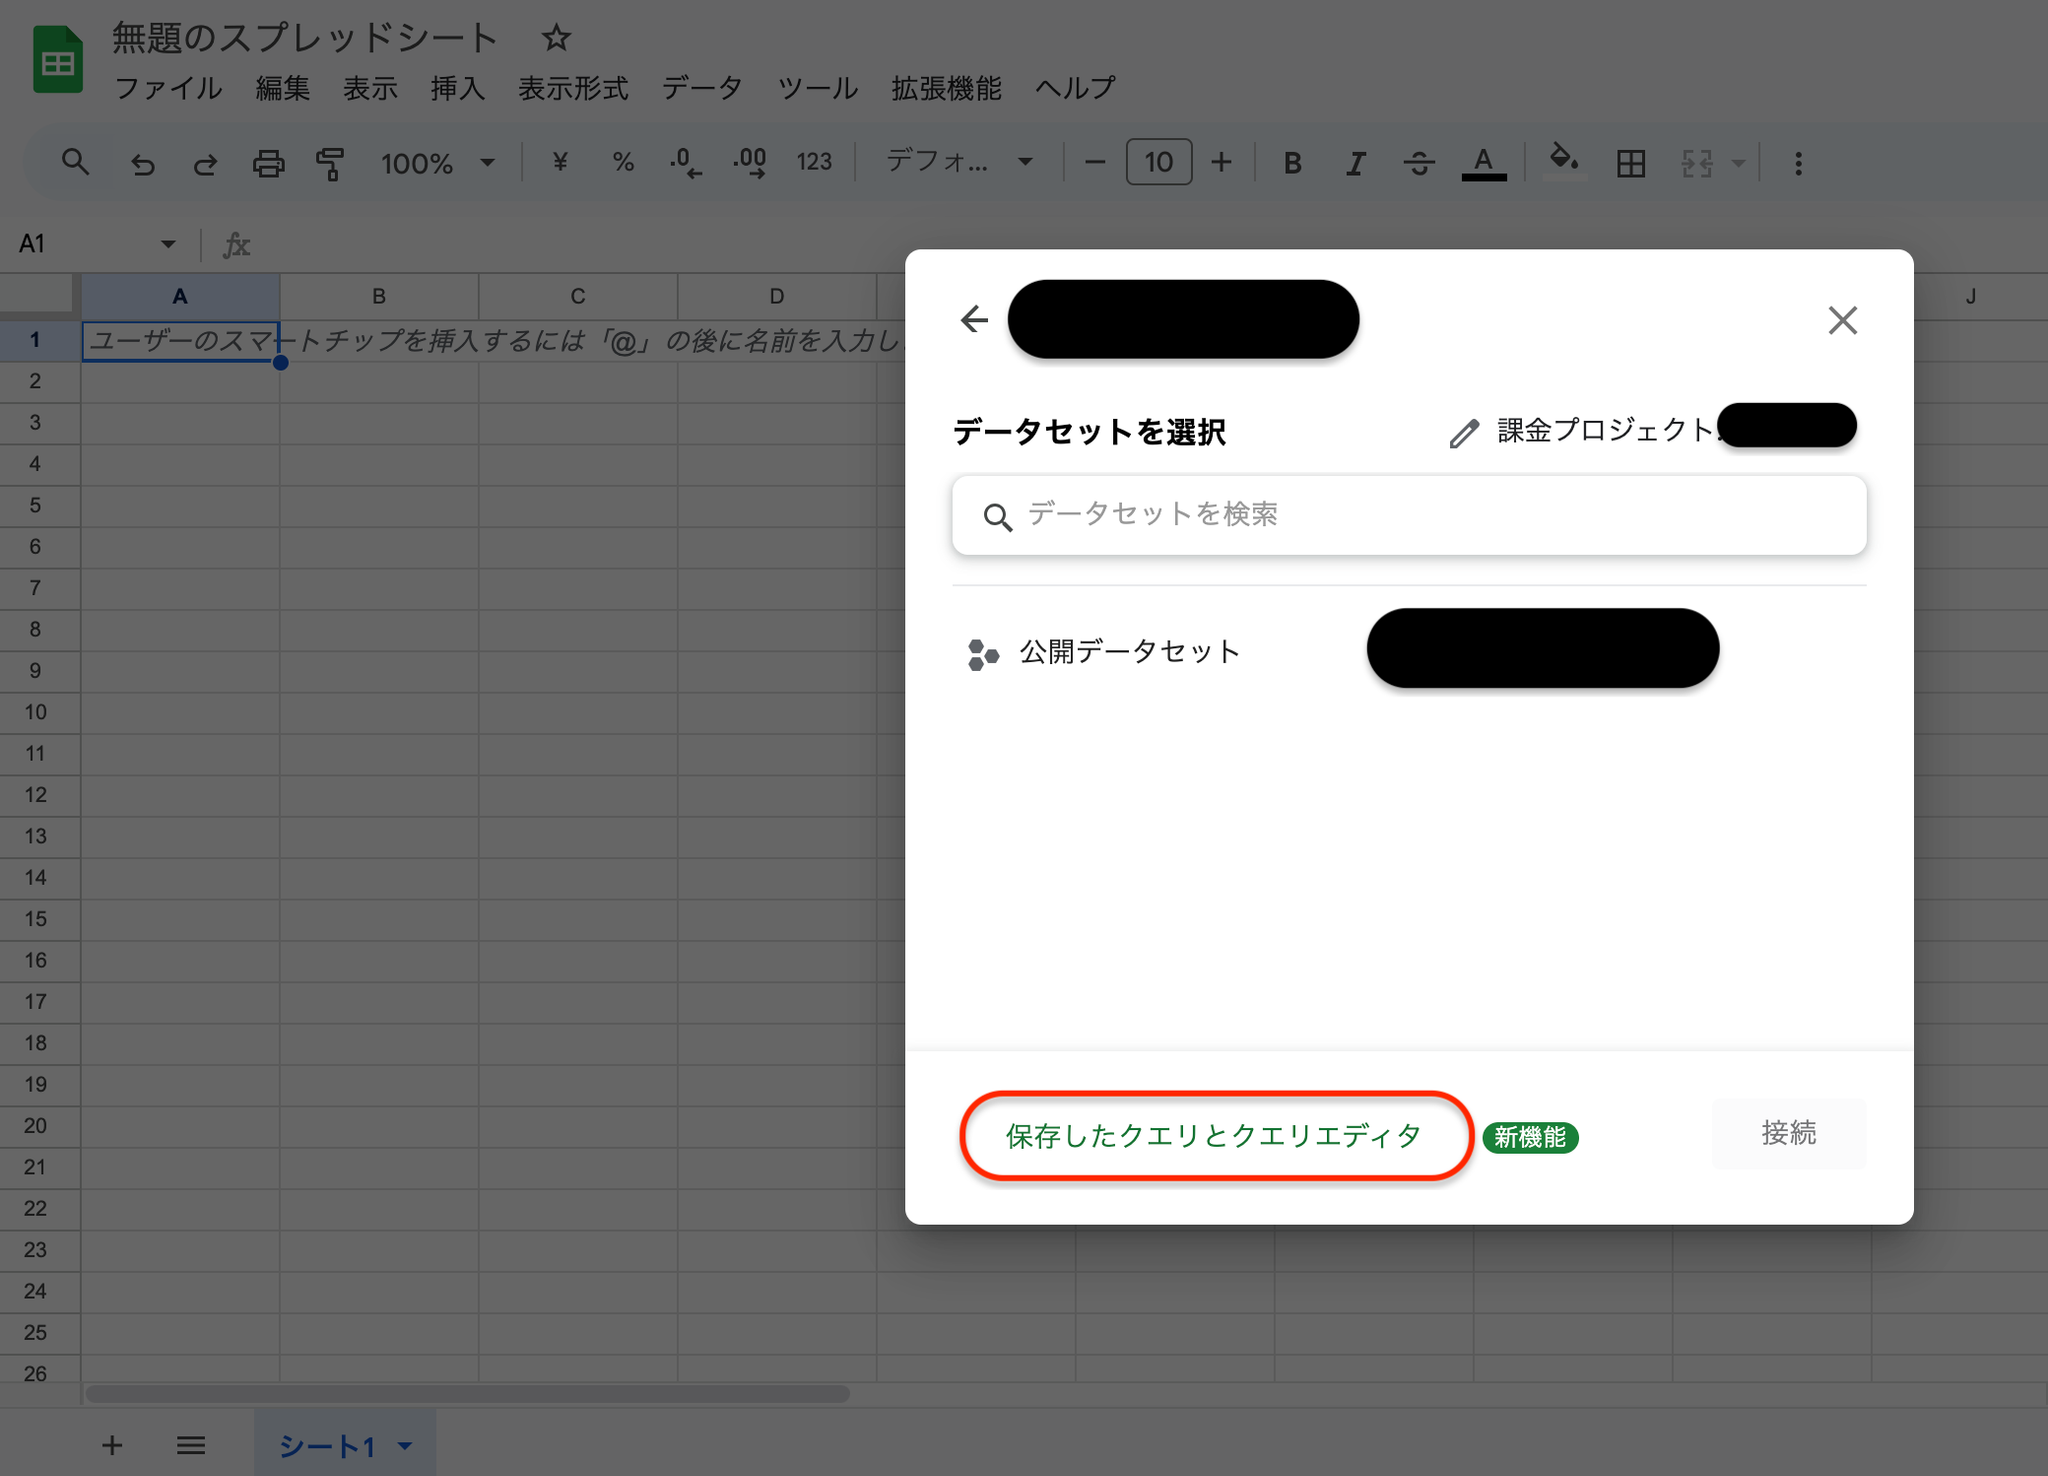Open the 表示 menu
The image size is (2048, 1476).
[x=370, y=88]
